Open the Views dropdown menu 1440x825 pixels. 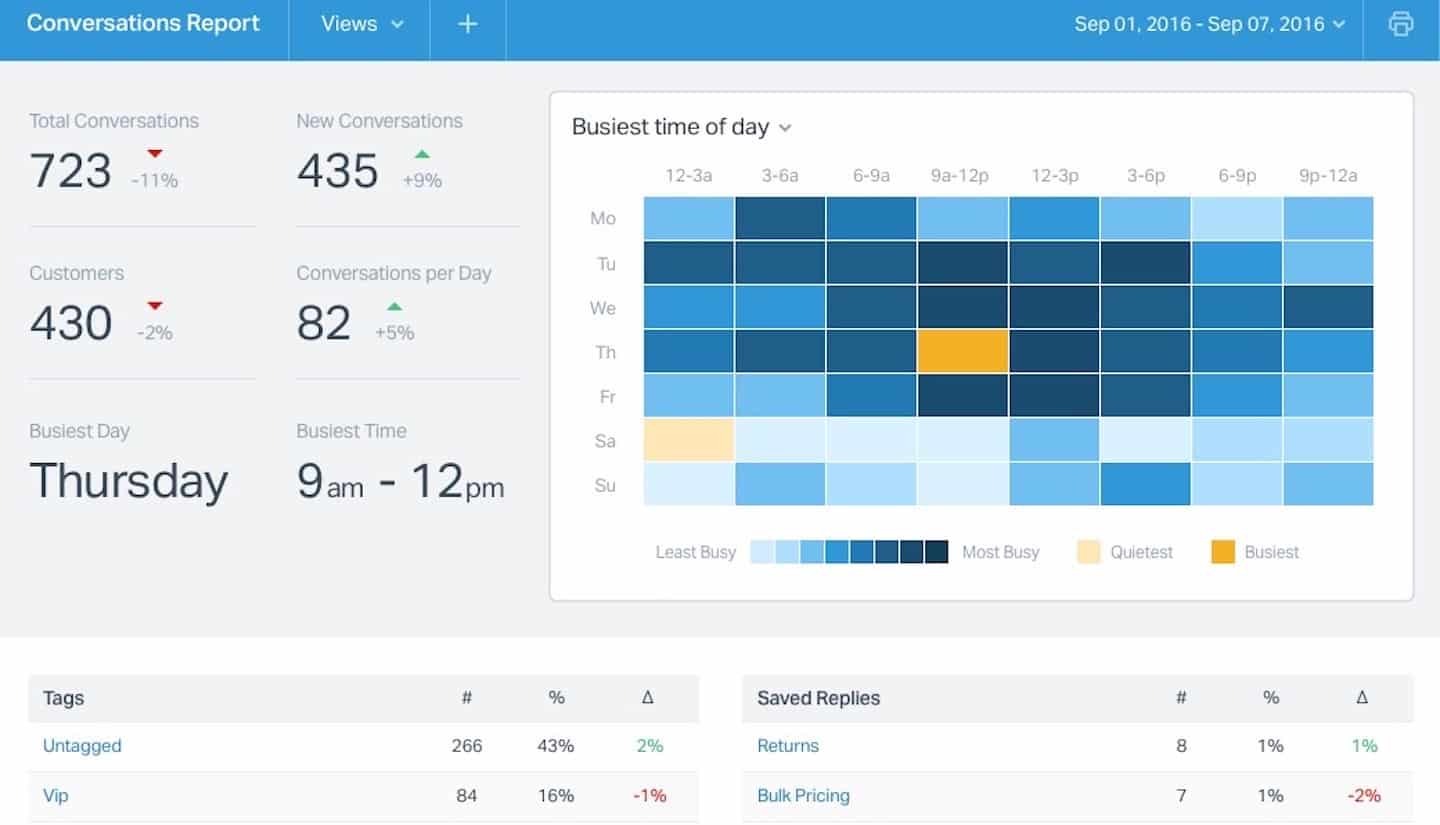coord(361,24)
